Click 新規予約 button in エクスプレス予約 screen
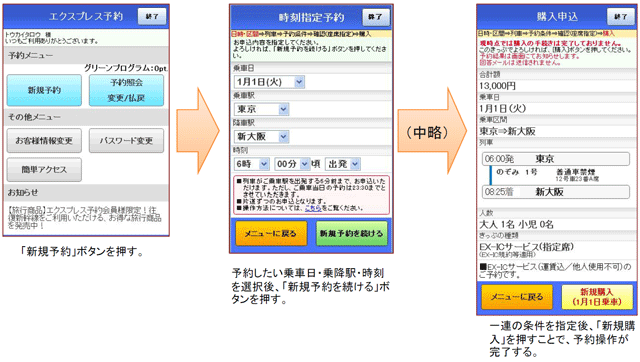640x362 pixels. (44, 90)
